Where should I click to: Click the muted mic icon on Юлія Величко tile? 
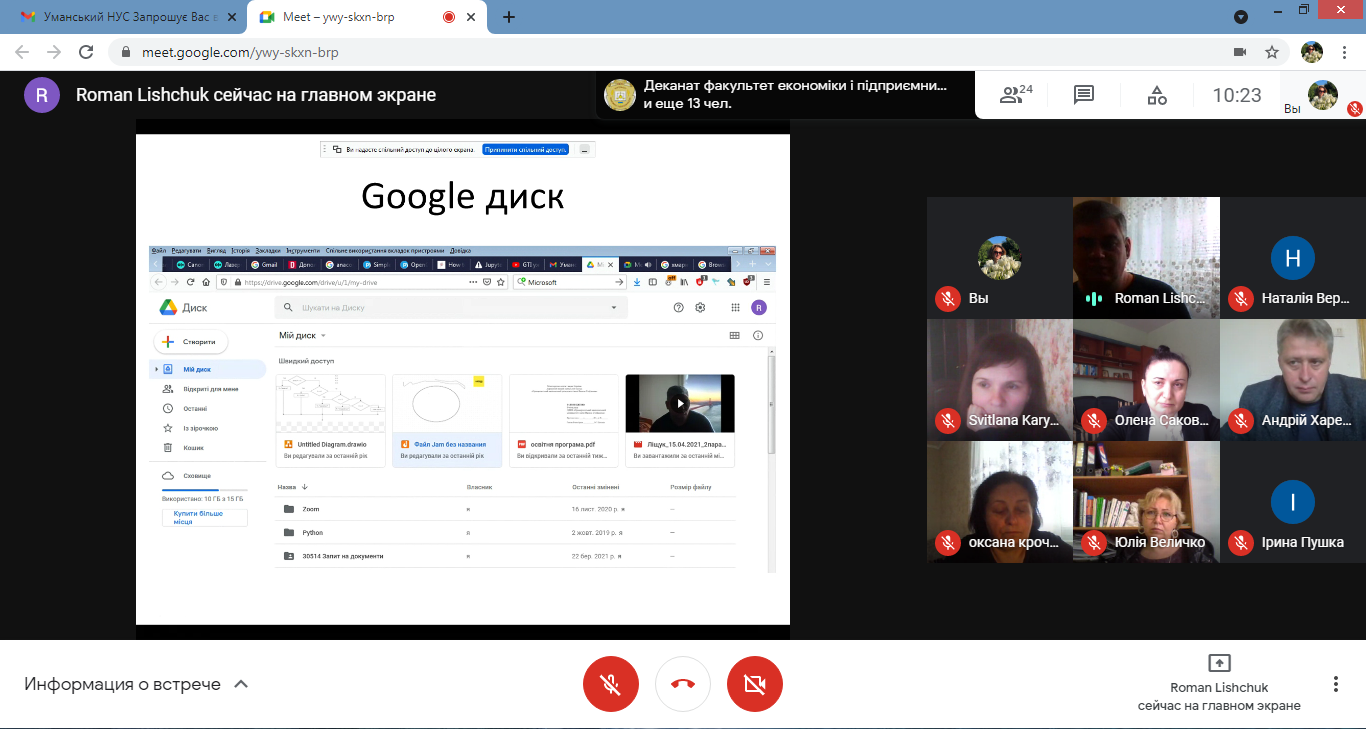pyautogui.click(x=1094, y=542)
